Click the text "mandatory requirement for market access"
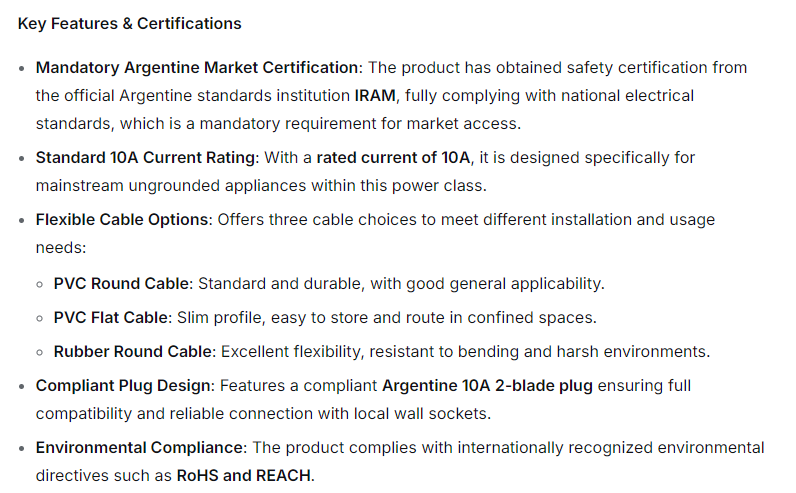Screen dimensions: 796x493 pyautogui.click(x=378, y=124)
